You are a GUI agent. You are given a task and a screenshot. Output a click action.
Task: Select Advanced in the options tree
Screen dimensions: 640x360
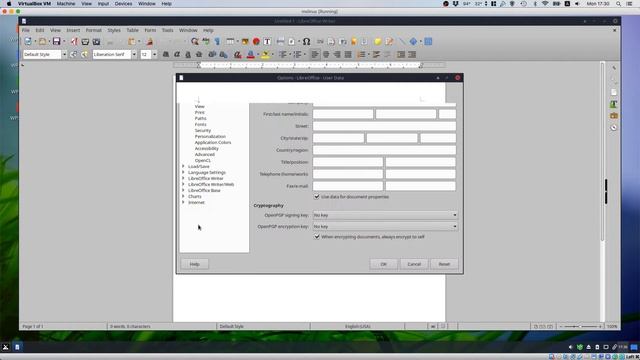204,154
